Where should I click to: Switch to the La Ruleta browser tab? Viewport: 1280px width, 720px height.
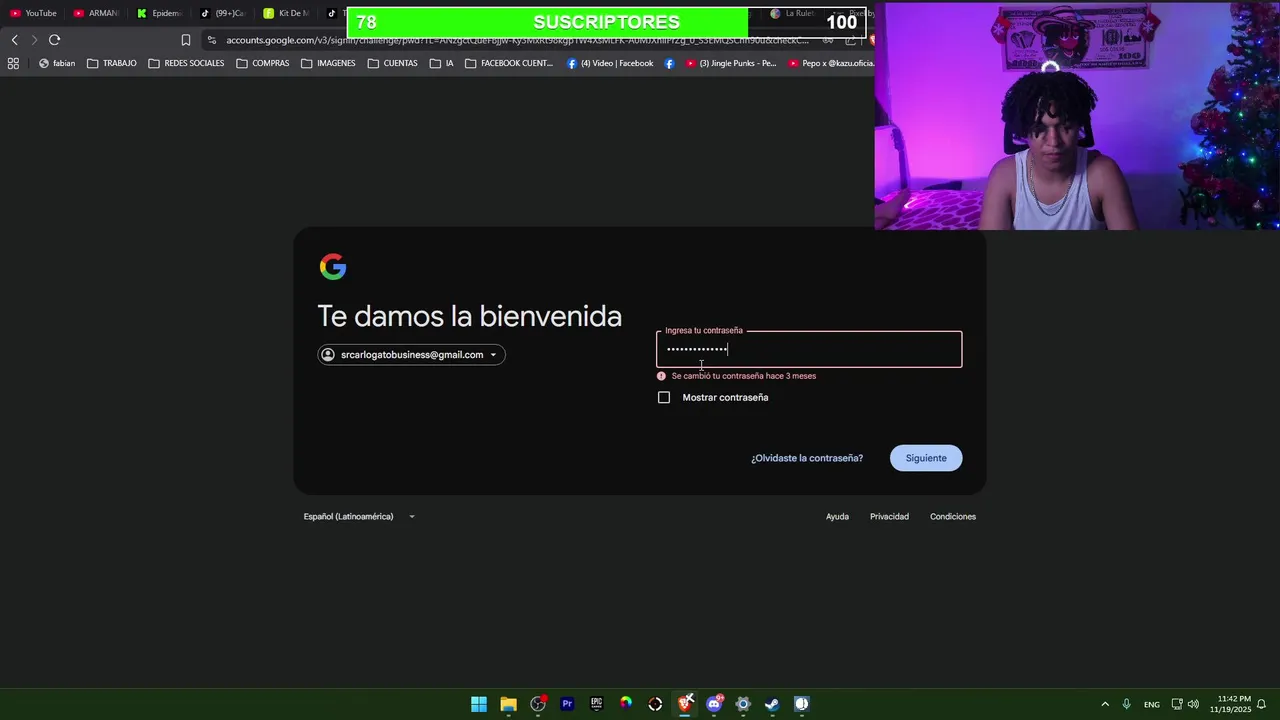(x=795, y=13)
